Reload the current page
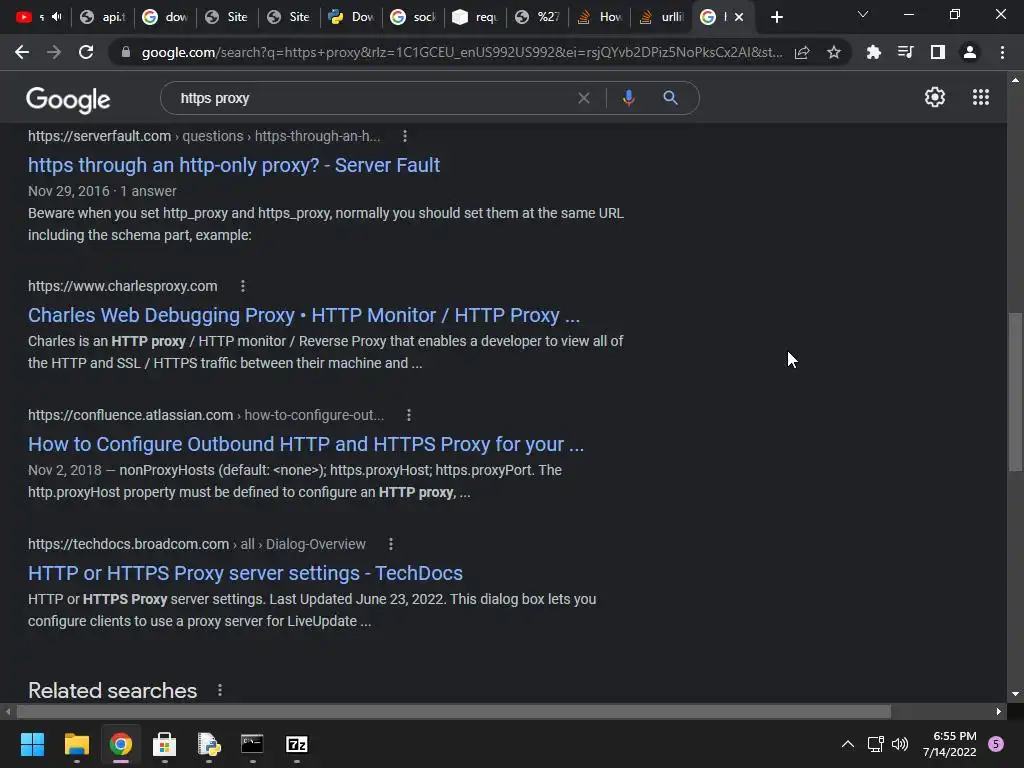1024x768 pixels. (x=86, y=52)
